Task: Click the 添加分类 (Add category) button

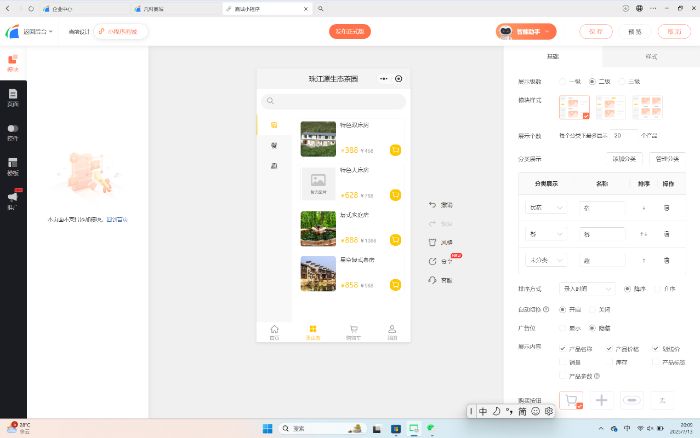Action: 625,158
